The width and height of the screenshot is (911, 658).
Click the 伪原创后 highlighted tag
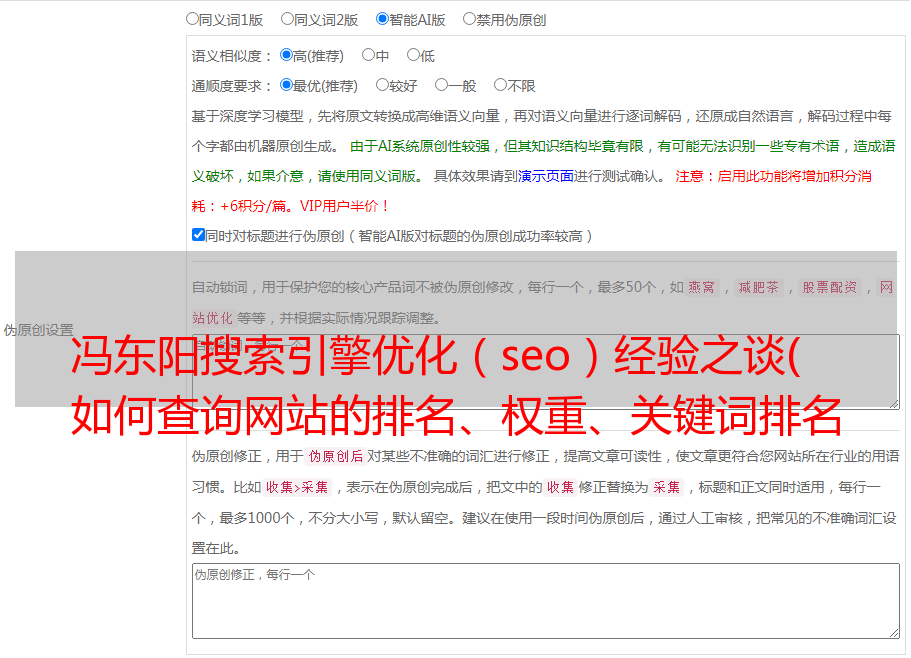coord(336,456)
